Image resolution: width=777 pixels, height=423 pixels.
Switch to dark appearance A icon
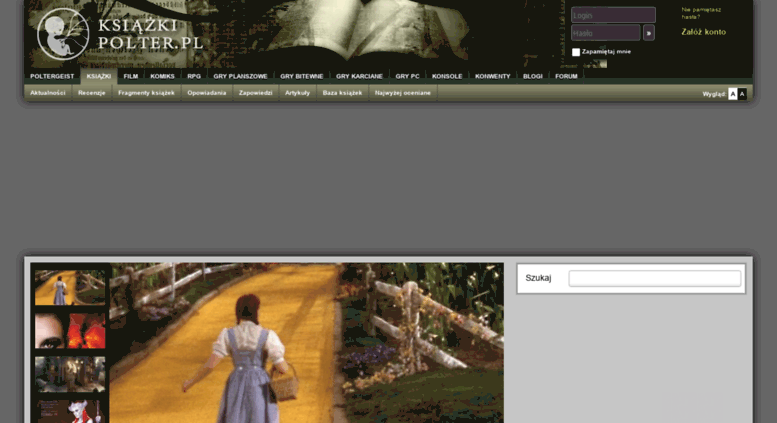pyautogui.click(x=742, y=94)
